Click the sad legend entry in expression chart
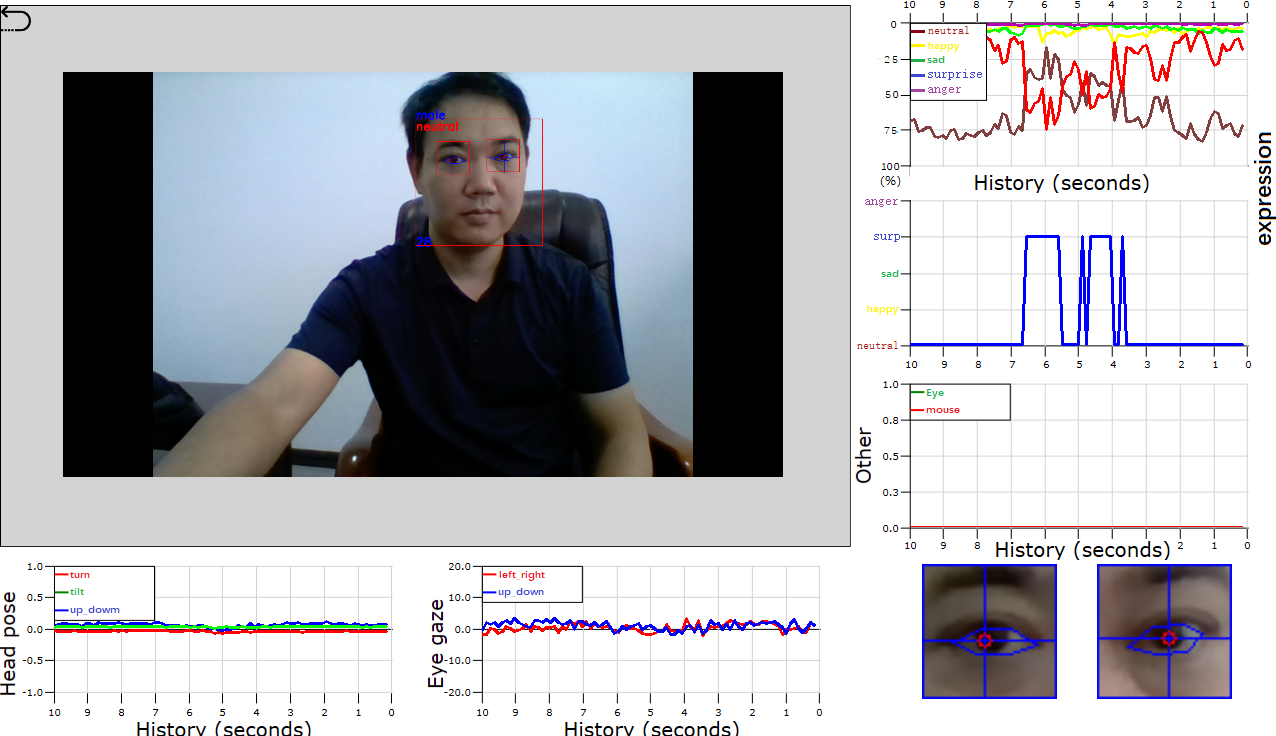Viewport: 1276px width, 736px height. click(x=935, y=61)
